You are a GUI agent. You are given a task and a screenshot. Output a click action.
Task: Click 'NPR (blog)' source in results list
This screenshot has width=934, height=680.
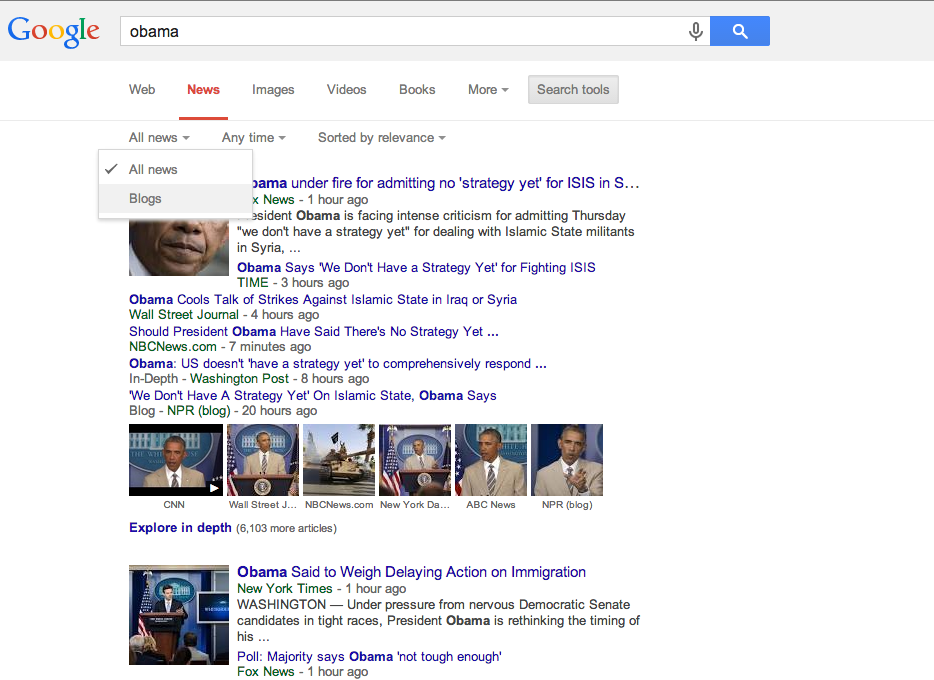tap(198, 411)
